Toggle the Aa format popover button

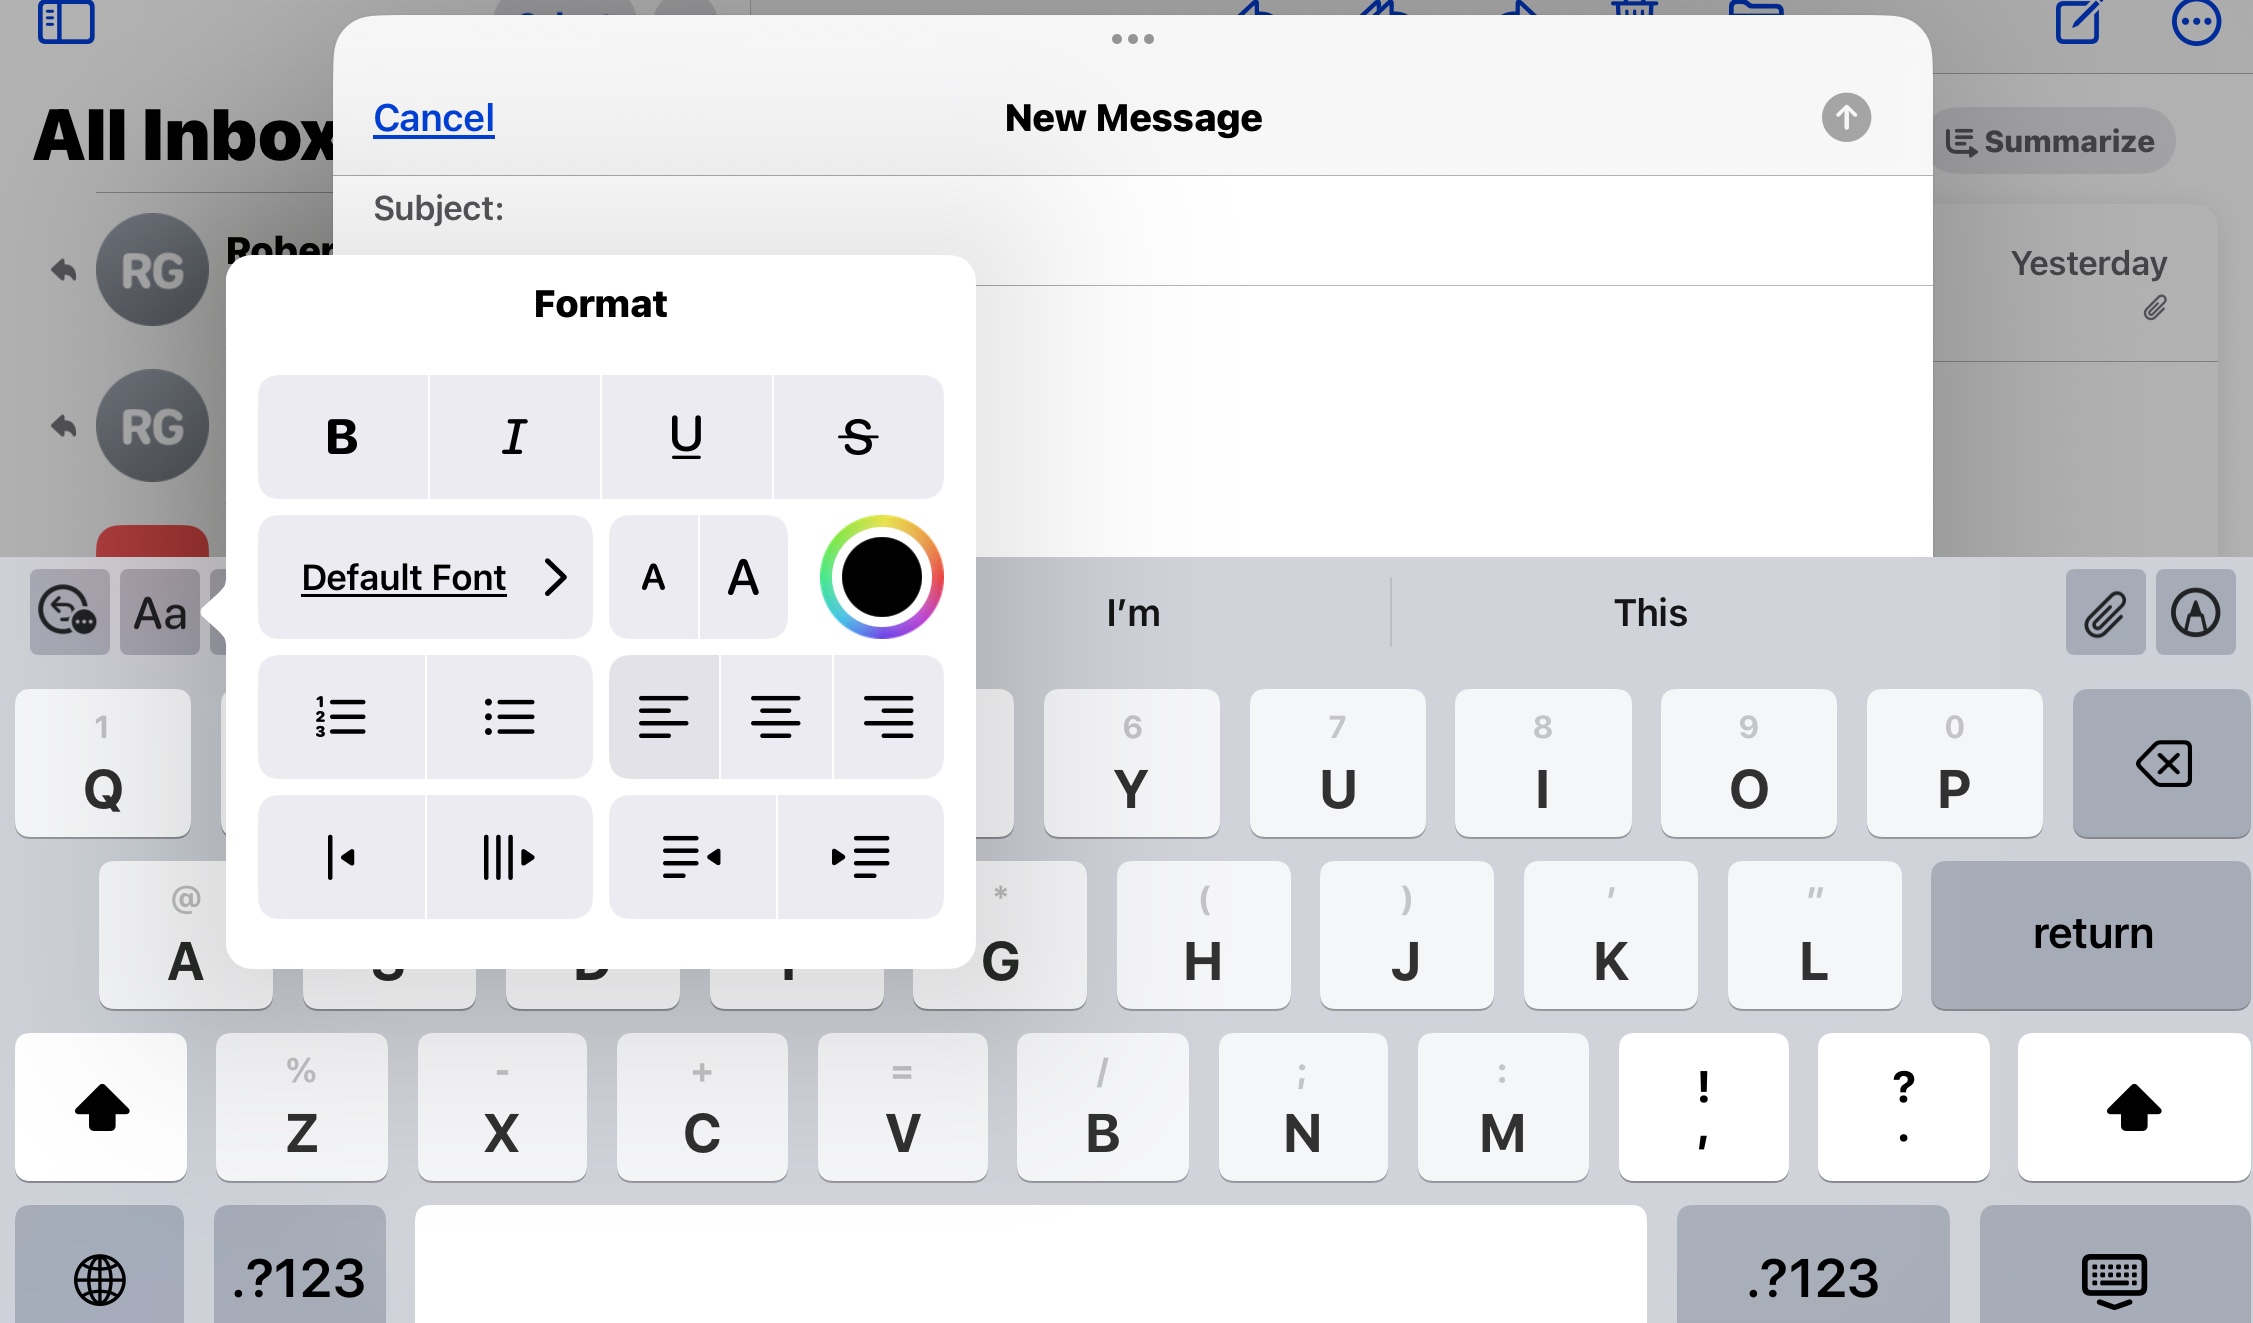pyautogui.click(x=160, y=613)
